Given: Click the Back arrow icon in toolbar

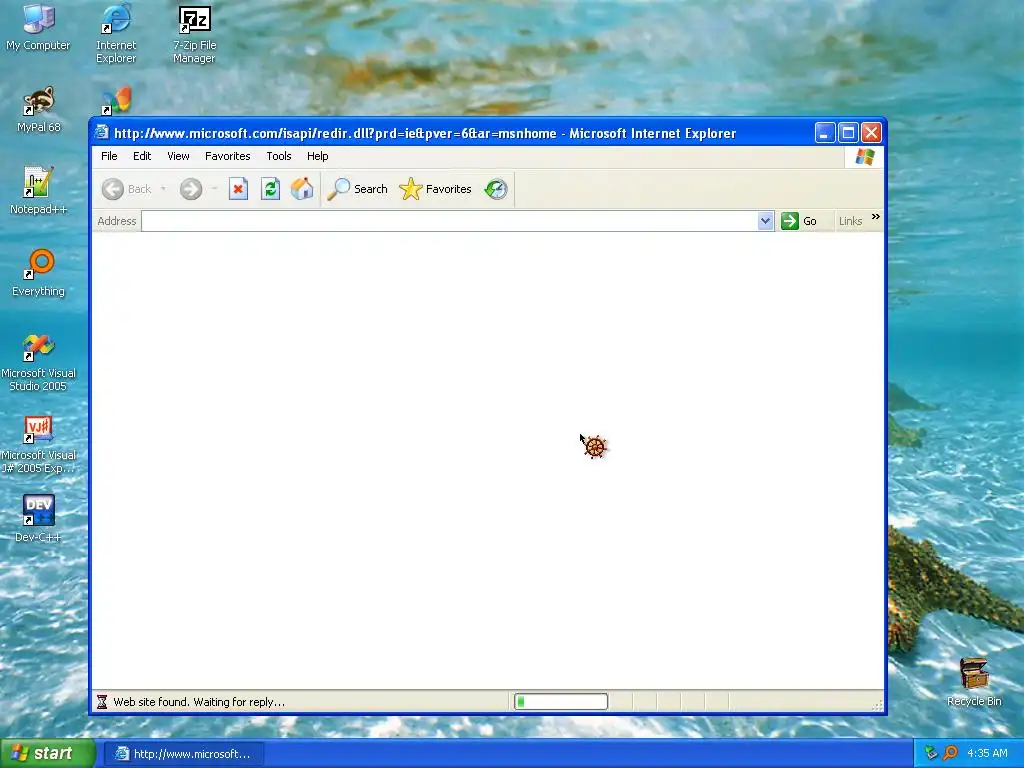Looking at the screenshot, I should (x=113, y=189).
